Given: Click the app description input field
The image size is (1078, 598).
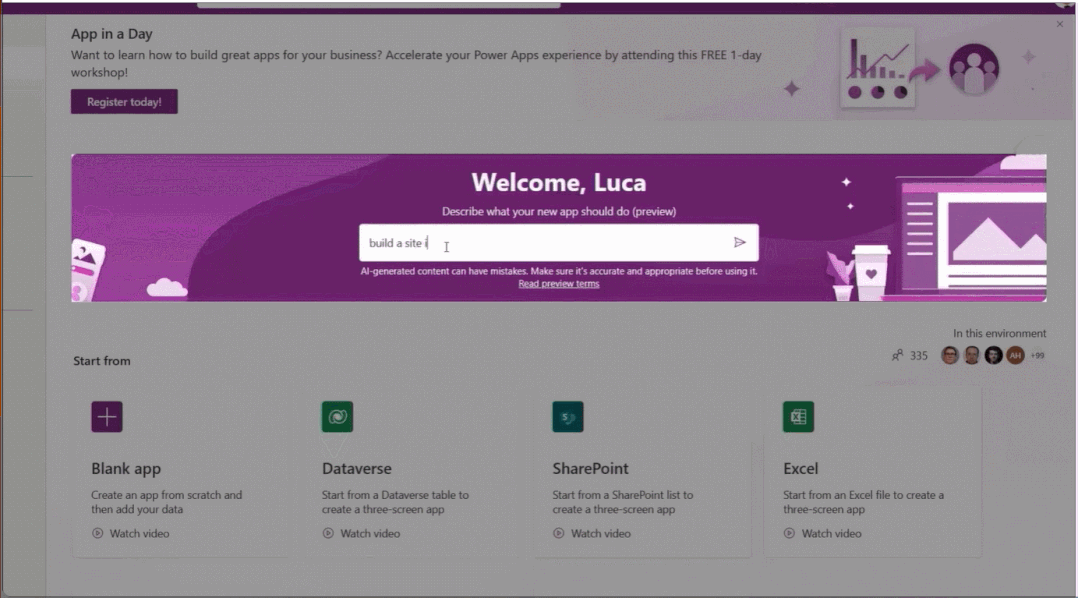Looking at the screenshot, I should [x=559, y=243].
